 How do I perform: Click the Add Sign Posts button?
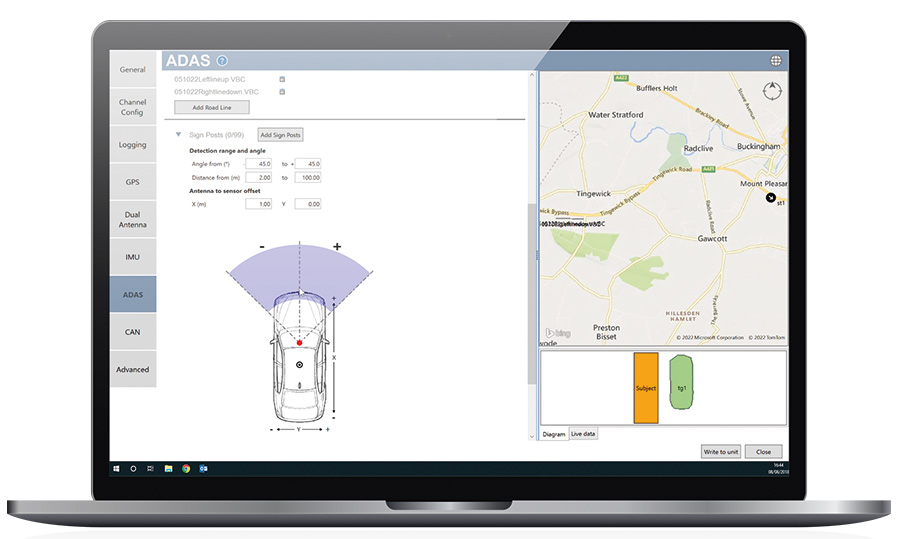[x=281, y=135]
